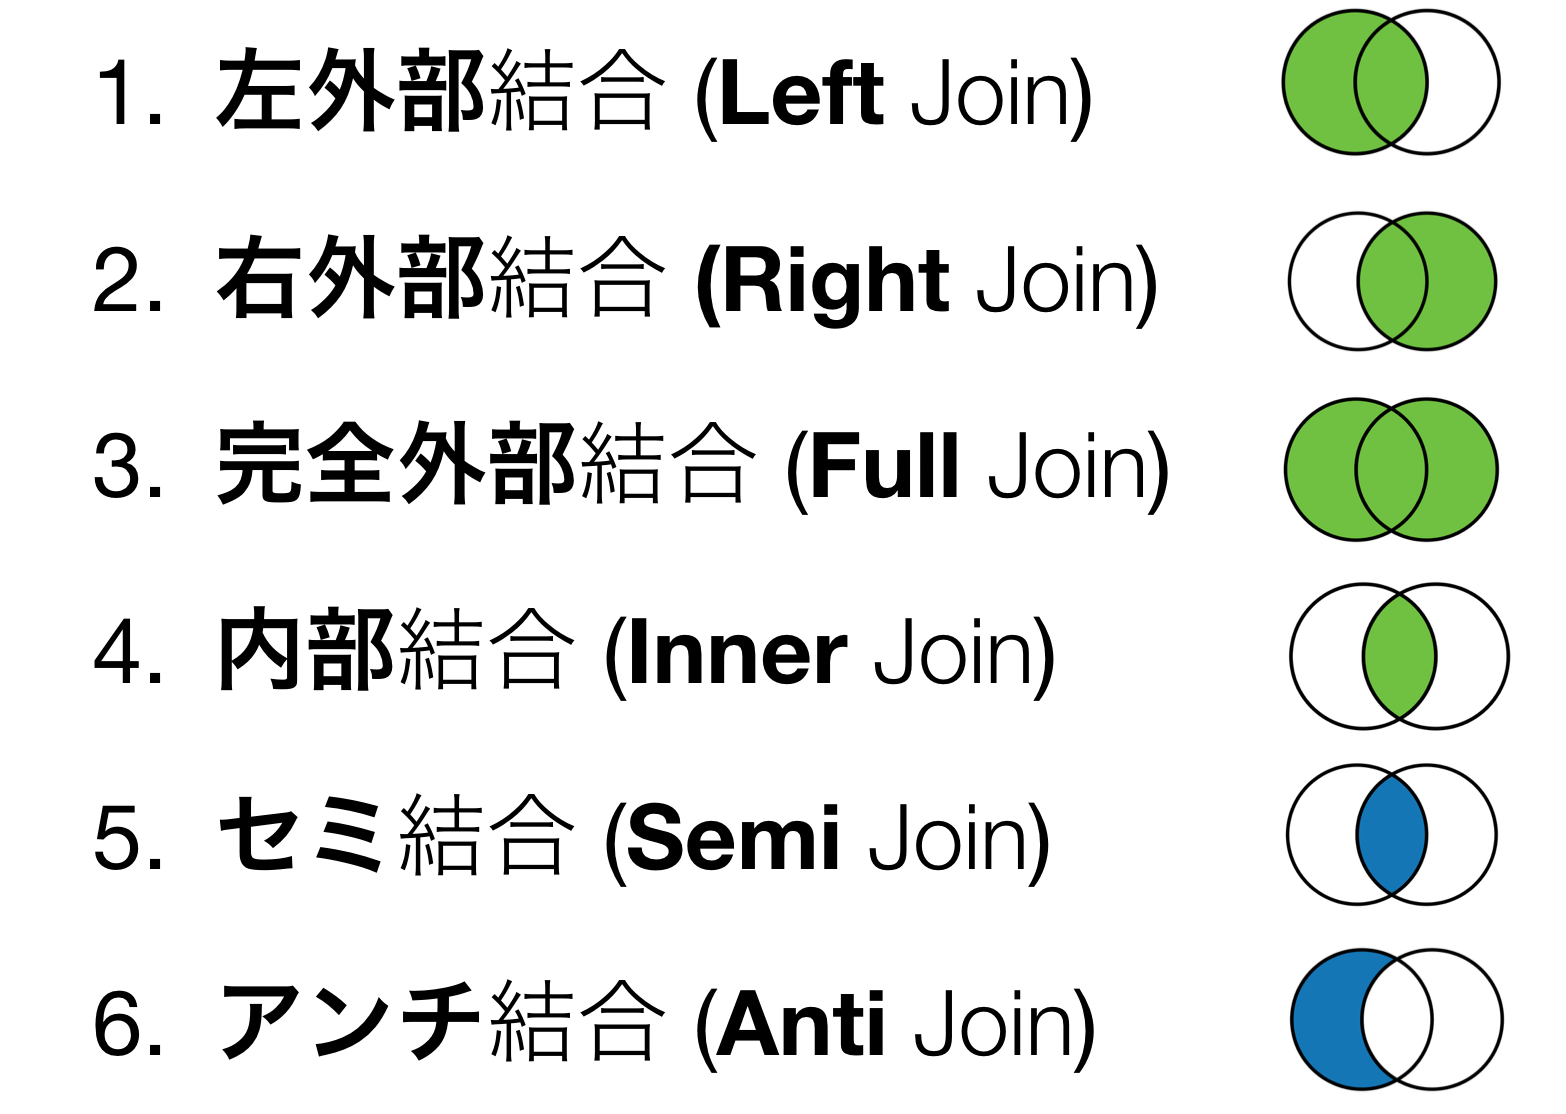Click the bold word Right
Viewport: 1566px width, 1114px height.
point(835,285)
